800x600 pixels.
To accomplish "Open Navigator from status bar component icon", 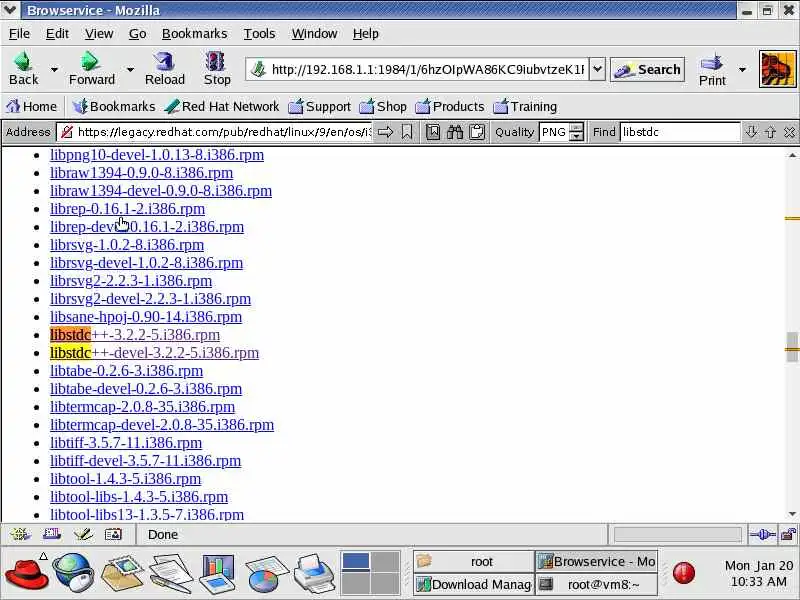I will pos(20,534).
